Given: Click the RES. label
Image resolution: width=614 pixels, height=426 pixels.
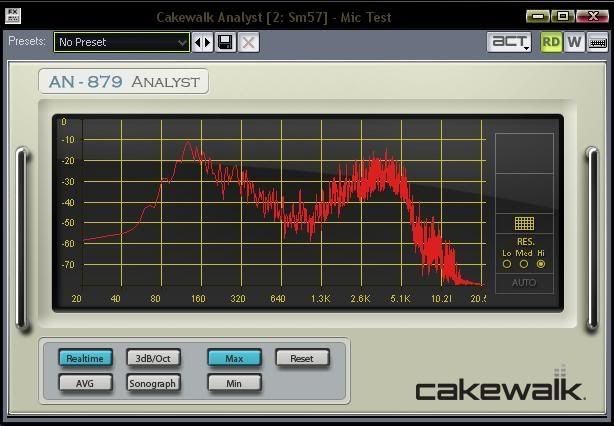Looking at the screenshot, I should [x=525, y=242].
